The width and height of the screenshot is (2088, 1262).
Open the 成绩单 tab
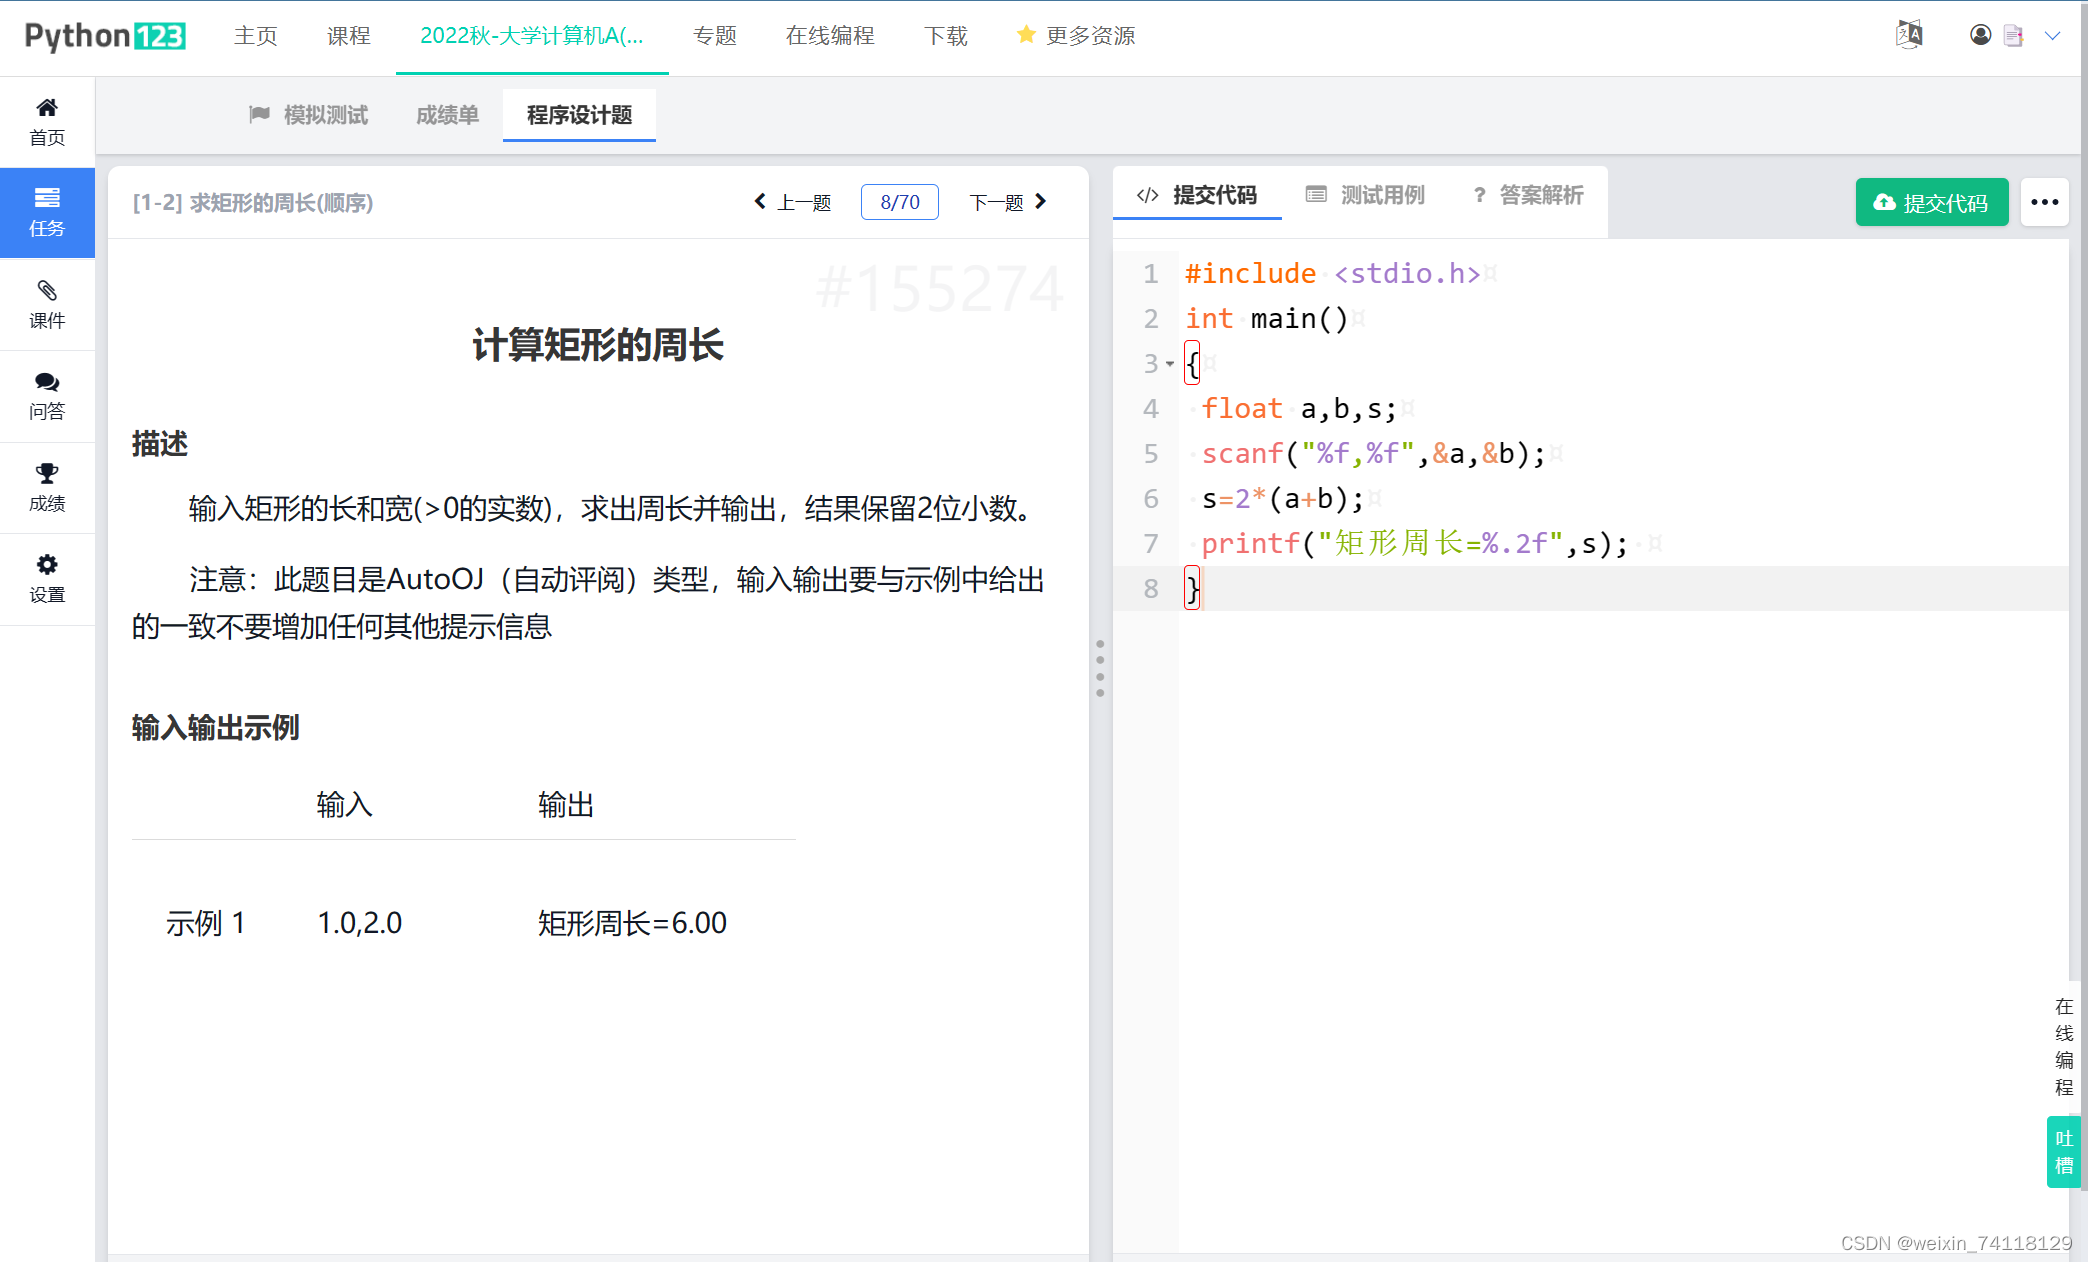coord(447,115)
